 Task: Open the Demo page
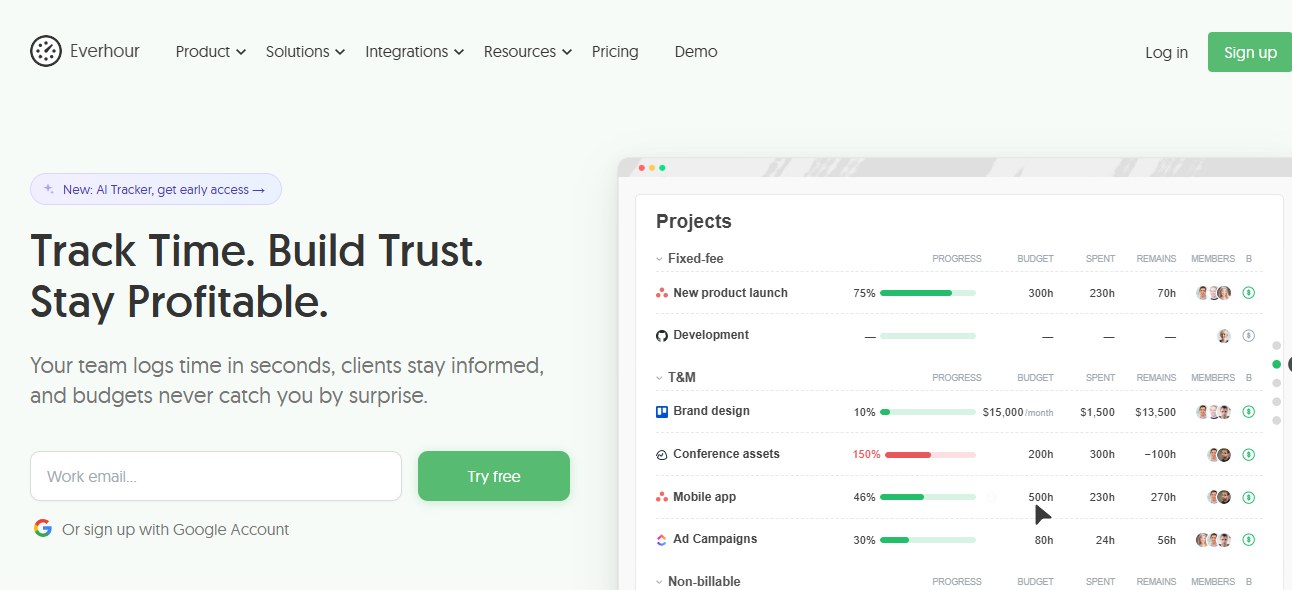tap(696, 51)
